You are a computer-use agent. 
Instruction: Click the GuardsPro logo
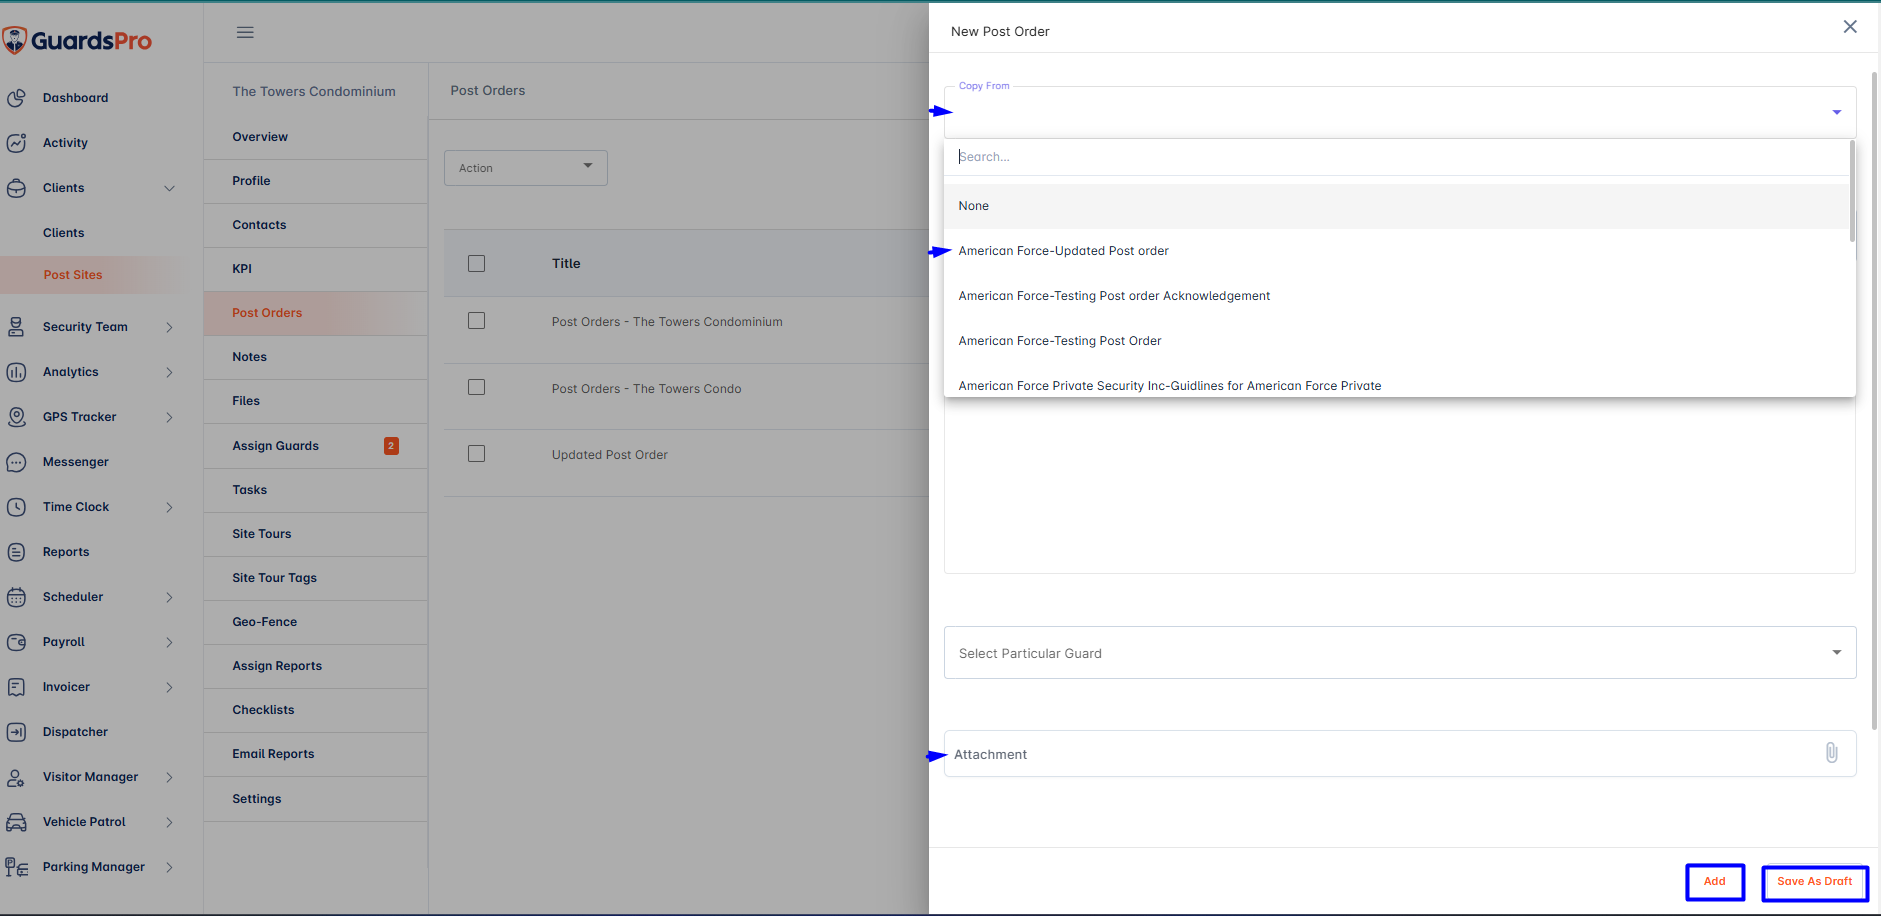pyautogui.click(x=77, y=40)
